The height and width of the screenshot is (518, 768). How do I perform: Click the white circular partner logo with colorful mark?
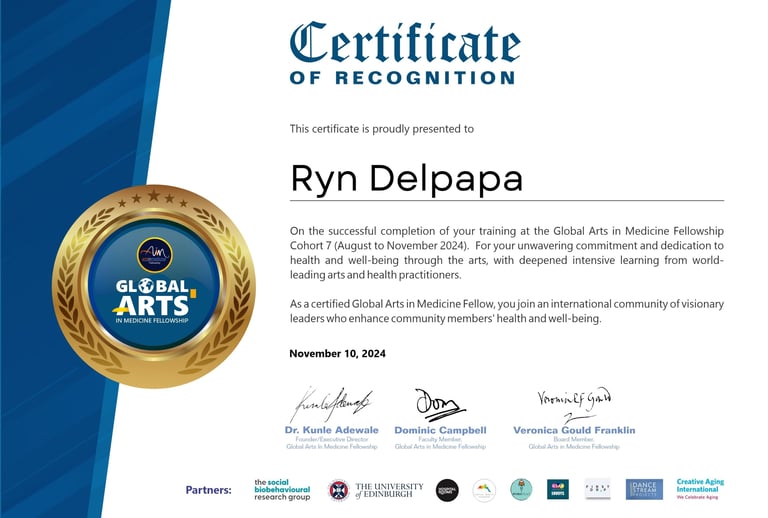pos(484,490)
